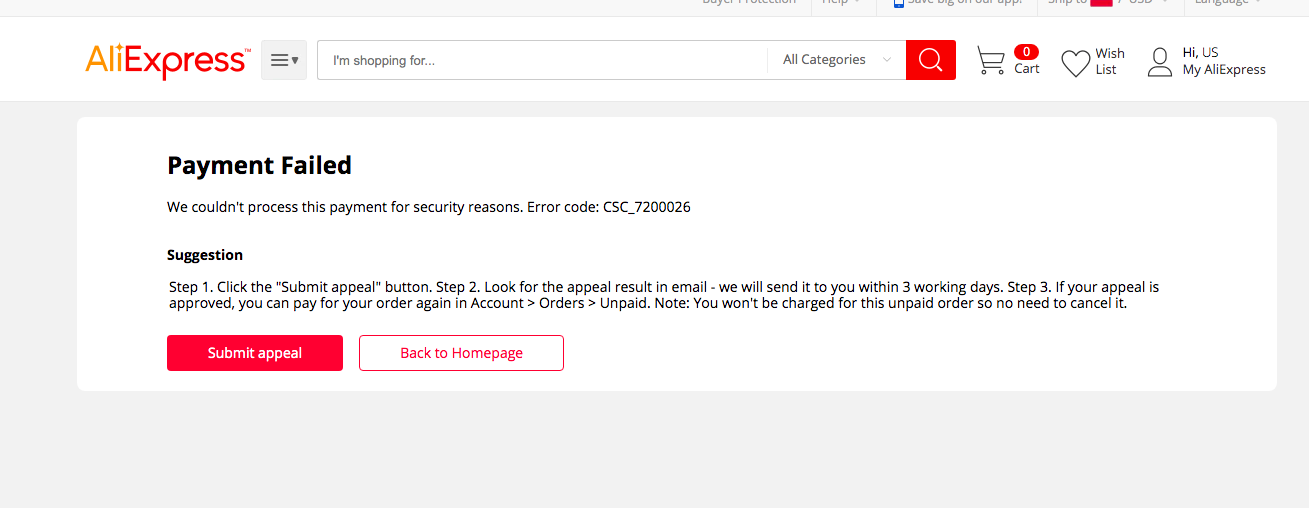Expand the All Categories dropdown
The width and height of the screenshot is (1309, 508).
coord(837,60)
